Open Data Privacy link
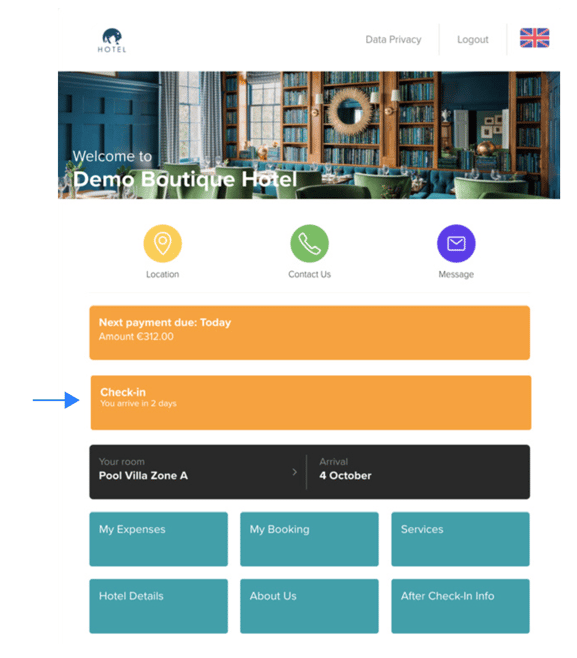 [x=393, y=39]
